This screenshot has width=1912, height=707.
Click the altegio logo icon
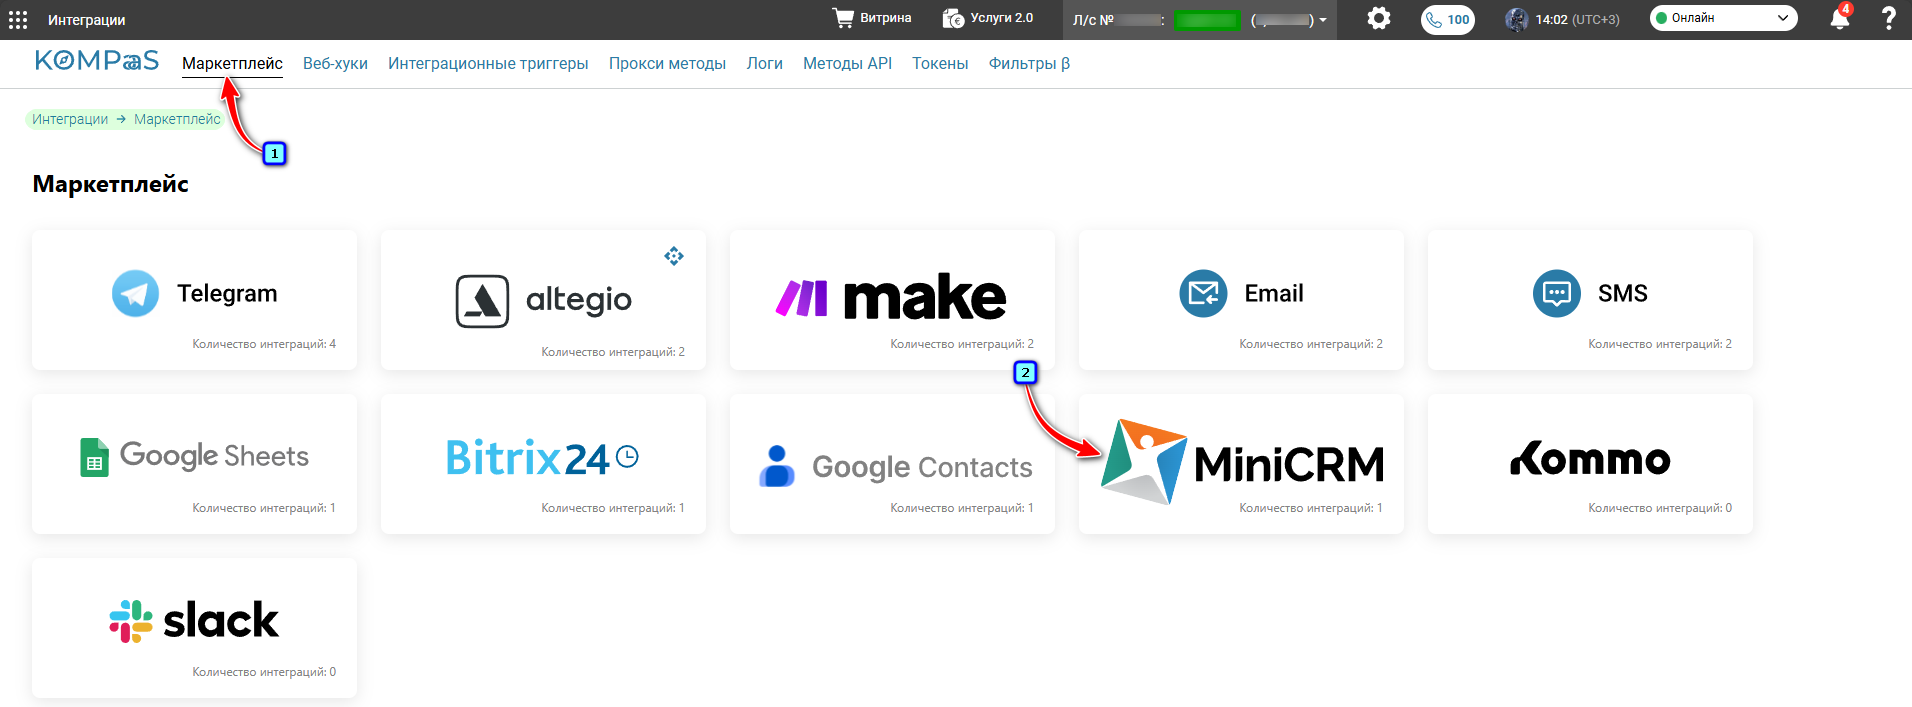482,301
